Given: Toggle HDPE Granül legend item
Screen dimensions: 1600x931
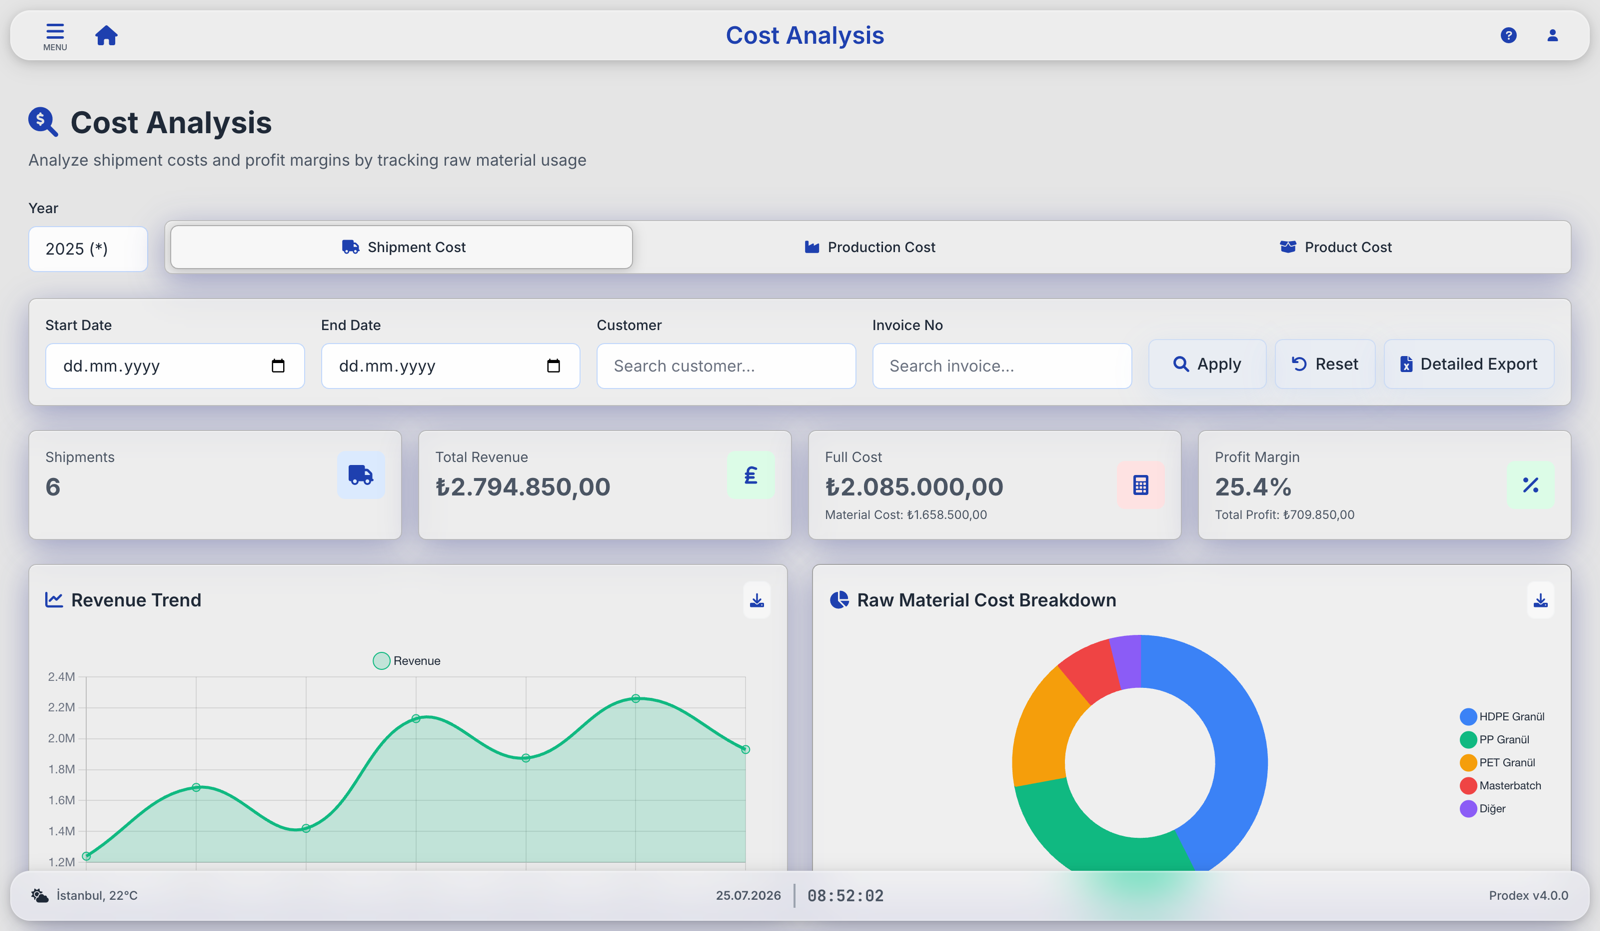Looking at the screenshot, I should 1502,716.
